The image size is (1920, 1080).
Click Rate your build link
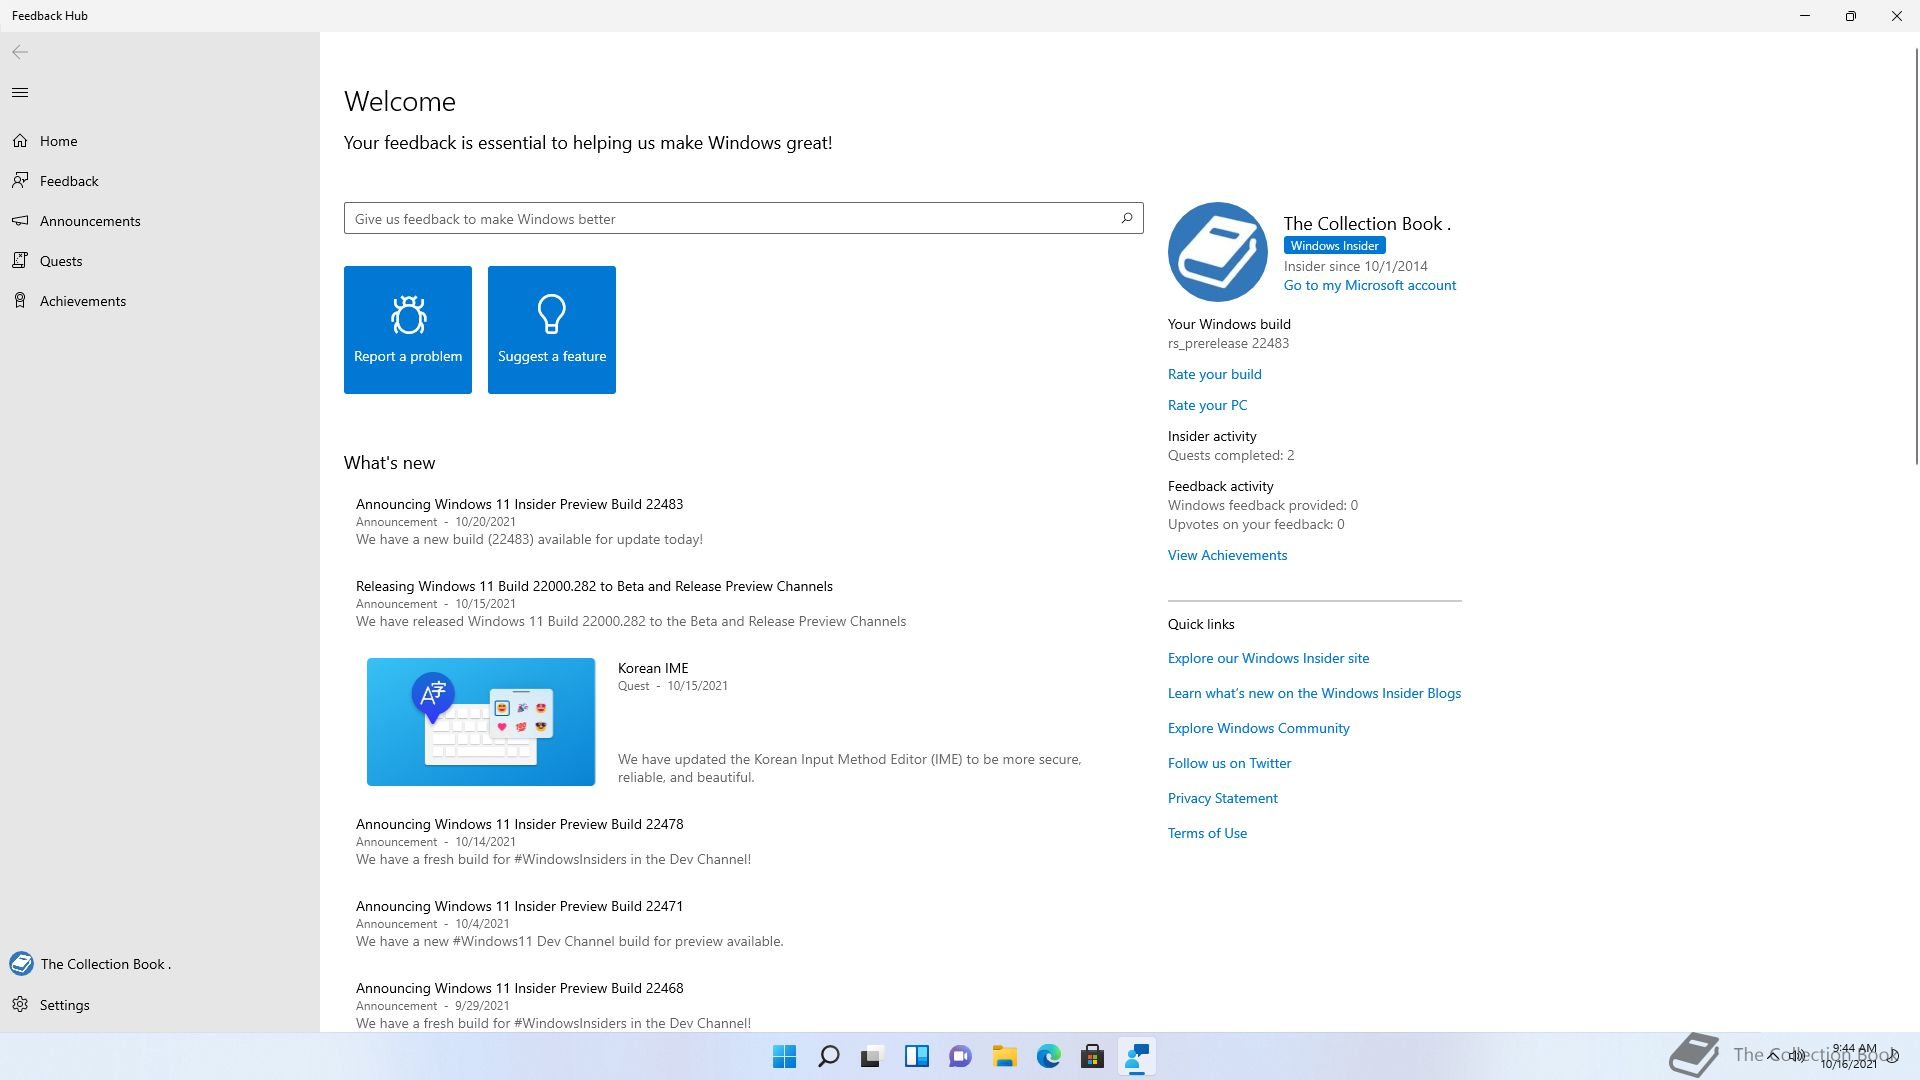1214,374
